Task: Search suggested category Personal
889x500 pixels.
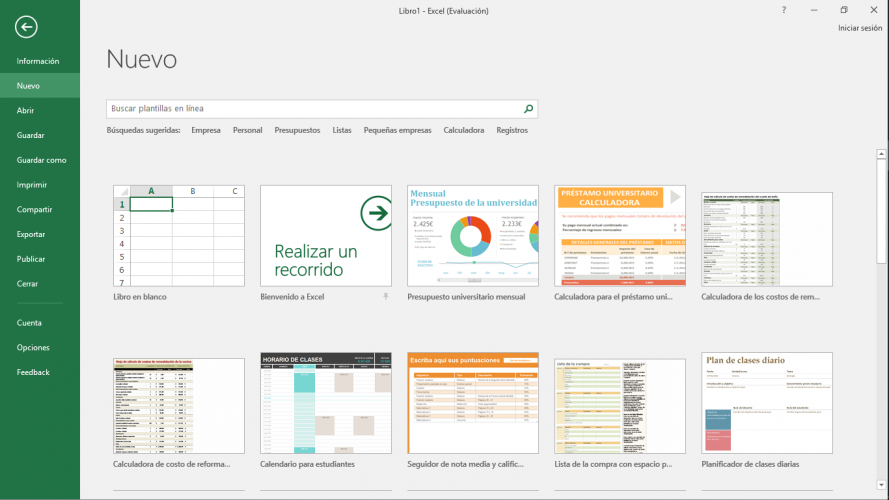Action: coord(247,130)
